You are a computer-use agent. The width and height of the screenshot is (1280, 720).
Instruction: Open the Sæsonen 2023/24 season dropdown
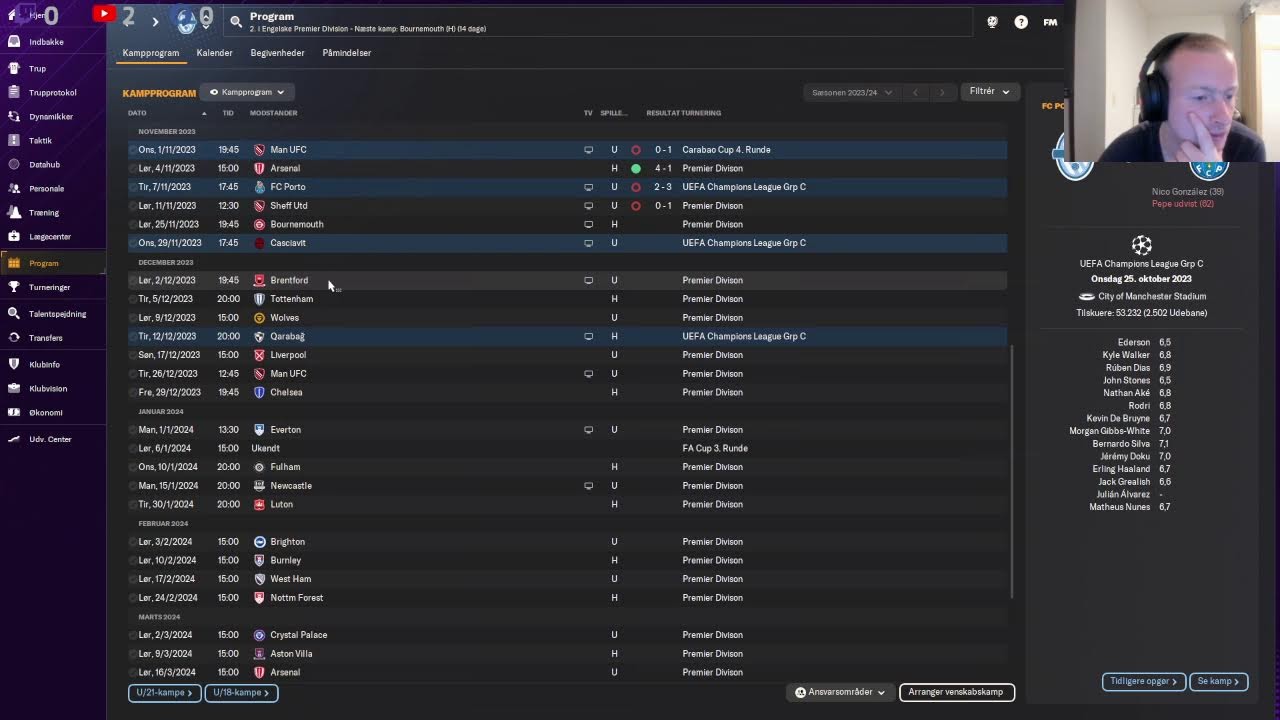851,92
